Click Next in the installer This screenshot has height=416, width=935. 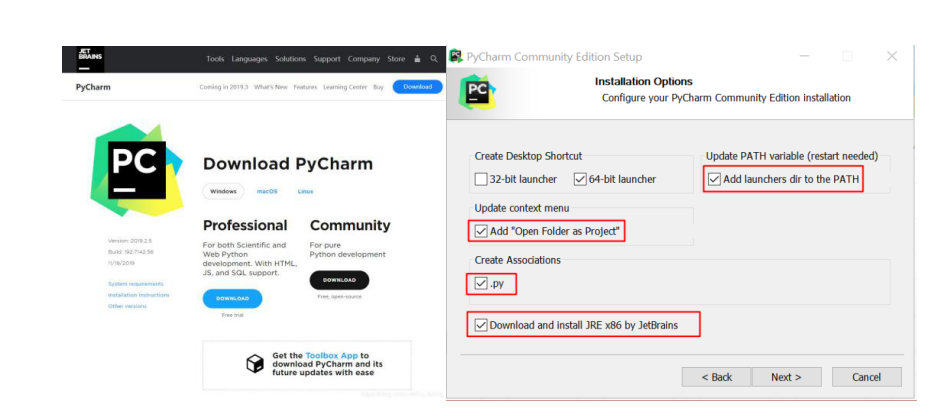[787, 377]
